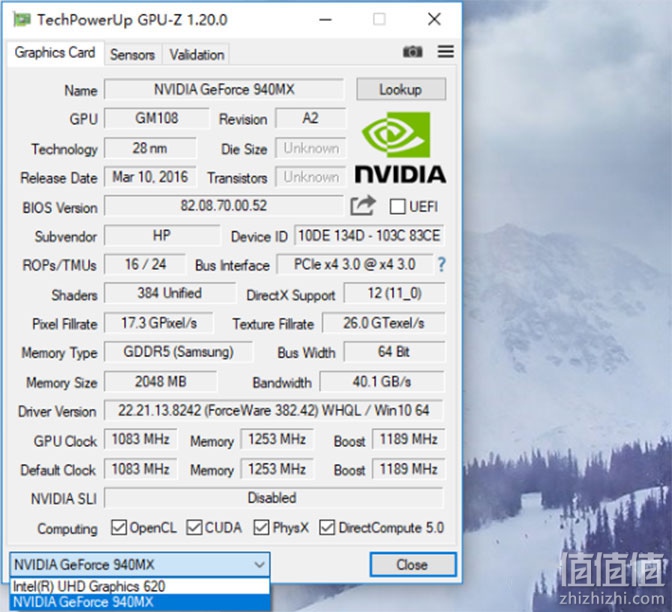The height and width of the screenshot is (612, 672).
Task: Click the Memory Type field GDDR5 (Samsung)
Action: pyautogui.click(x=178, y=352)
